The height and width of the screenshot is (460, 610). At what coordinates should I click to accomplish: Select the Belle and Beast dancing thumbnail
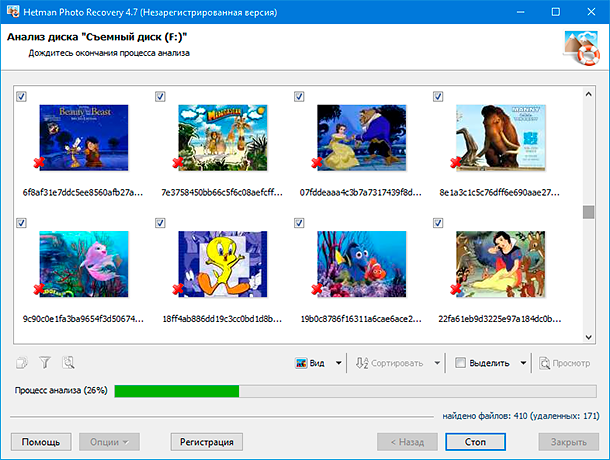click(361, 137)
